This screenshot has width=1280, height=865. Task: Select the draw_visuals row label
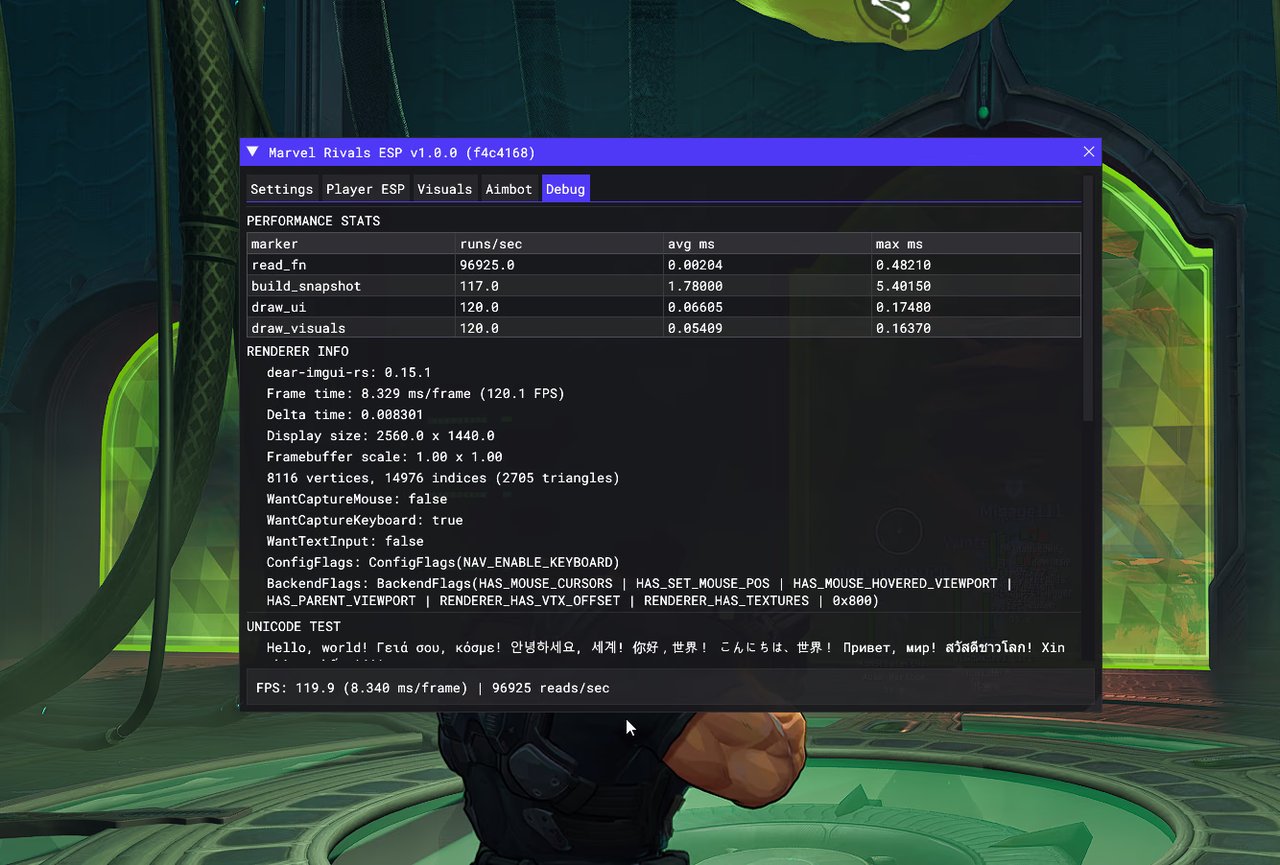(x=298, y=328)
